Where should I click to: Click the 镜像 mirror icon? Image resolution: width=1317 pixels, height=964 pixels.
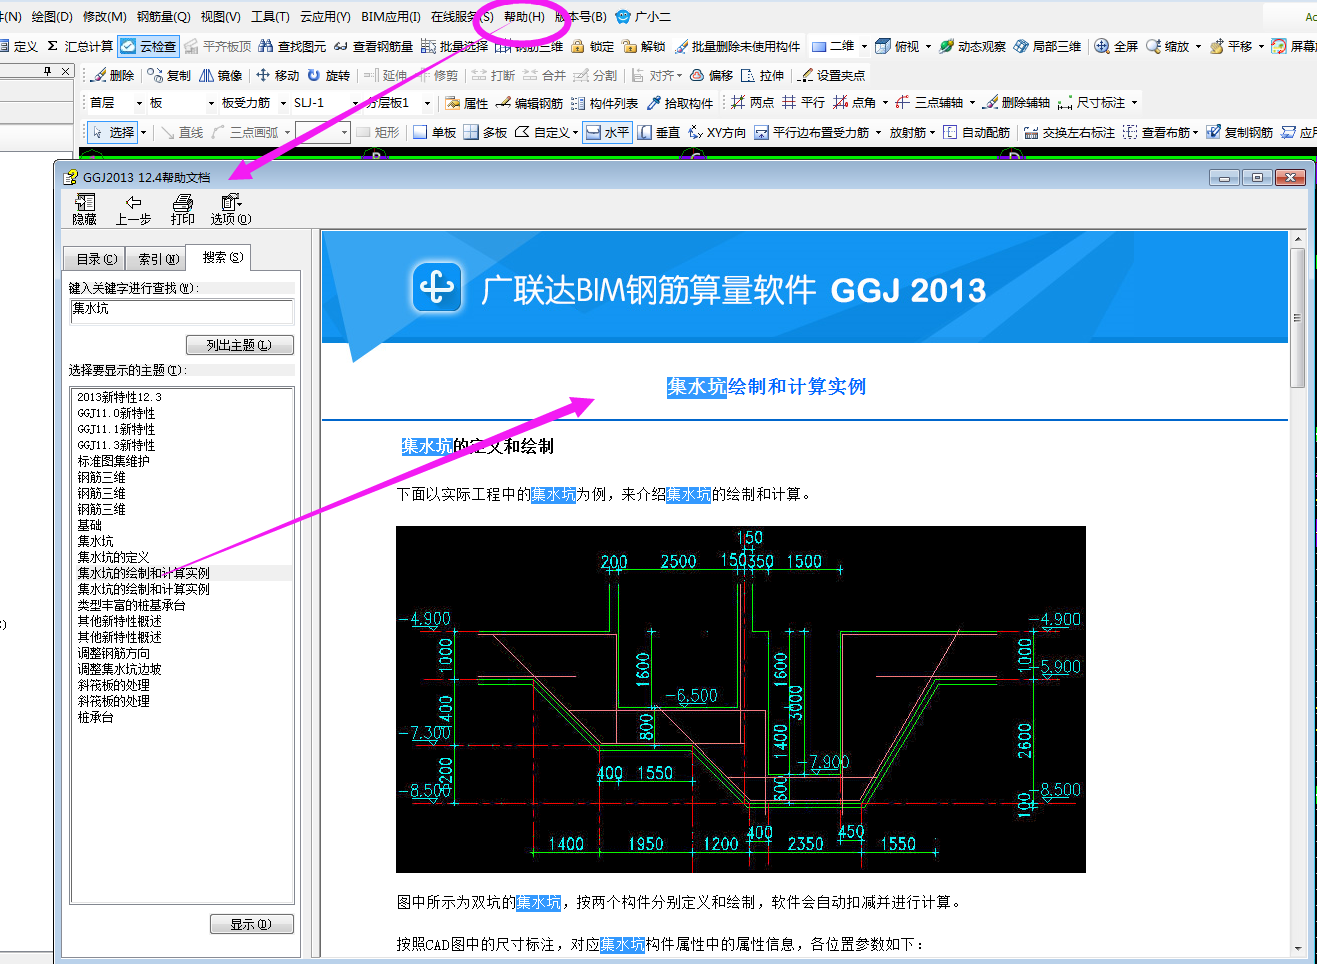pyautogui.click(x=206, y=75)
